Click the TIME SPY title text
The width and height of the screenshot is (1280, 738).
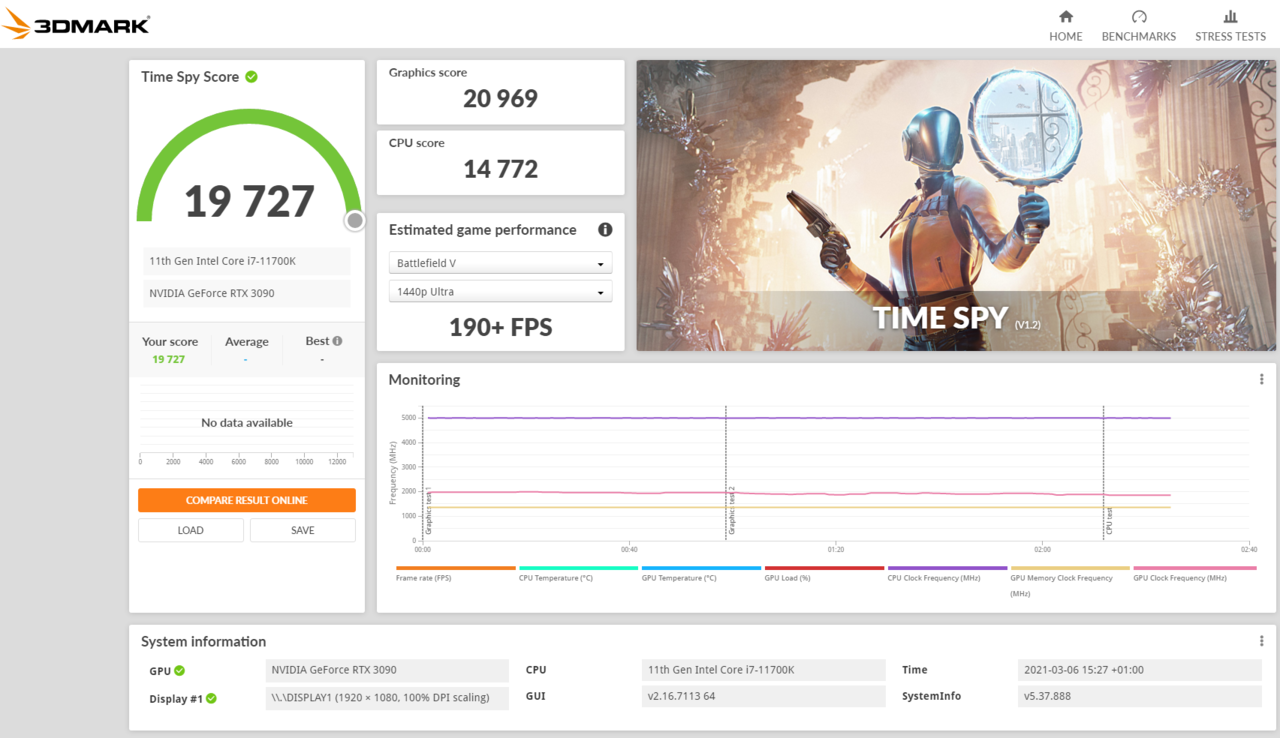tap(942, 319)
